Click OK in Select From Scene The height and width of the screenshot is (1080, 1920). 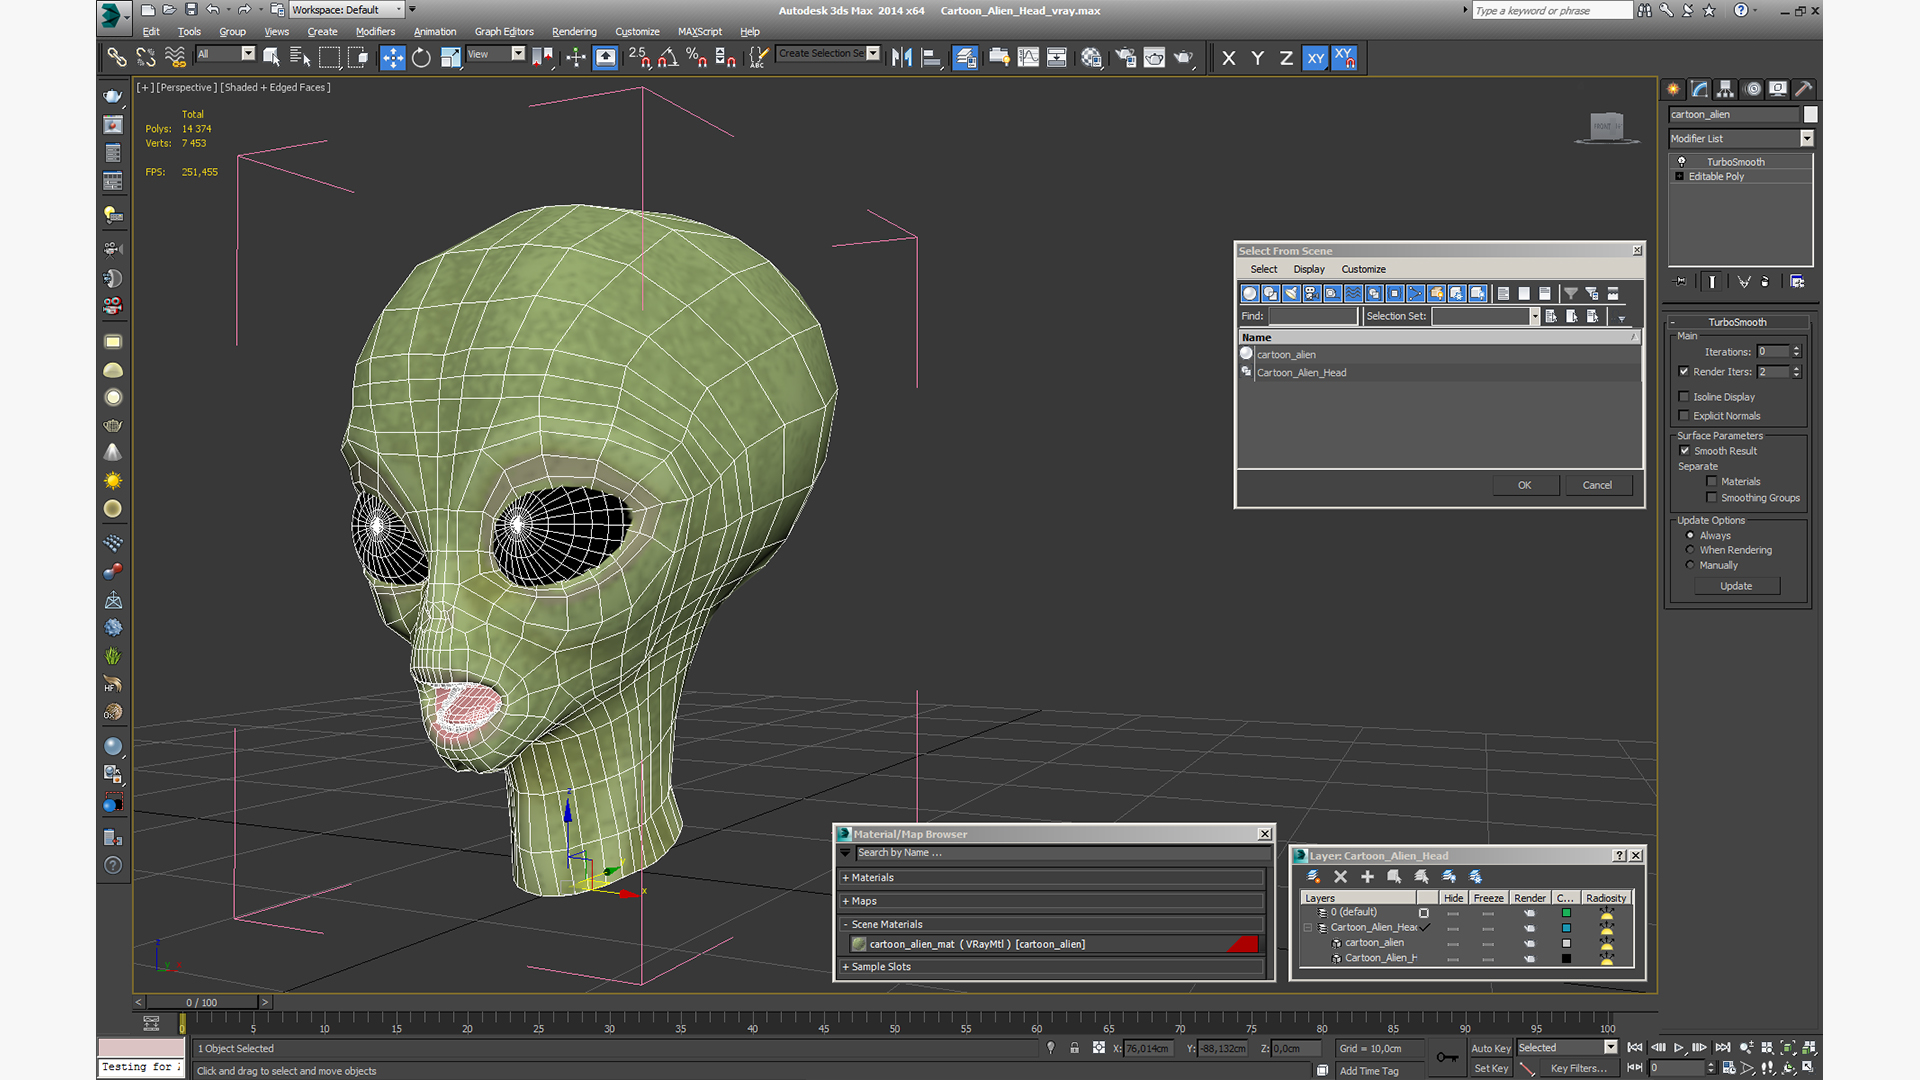click(1524, 485)
